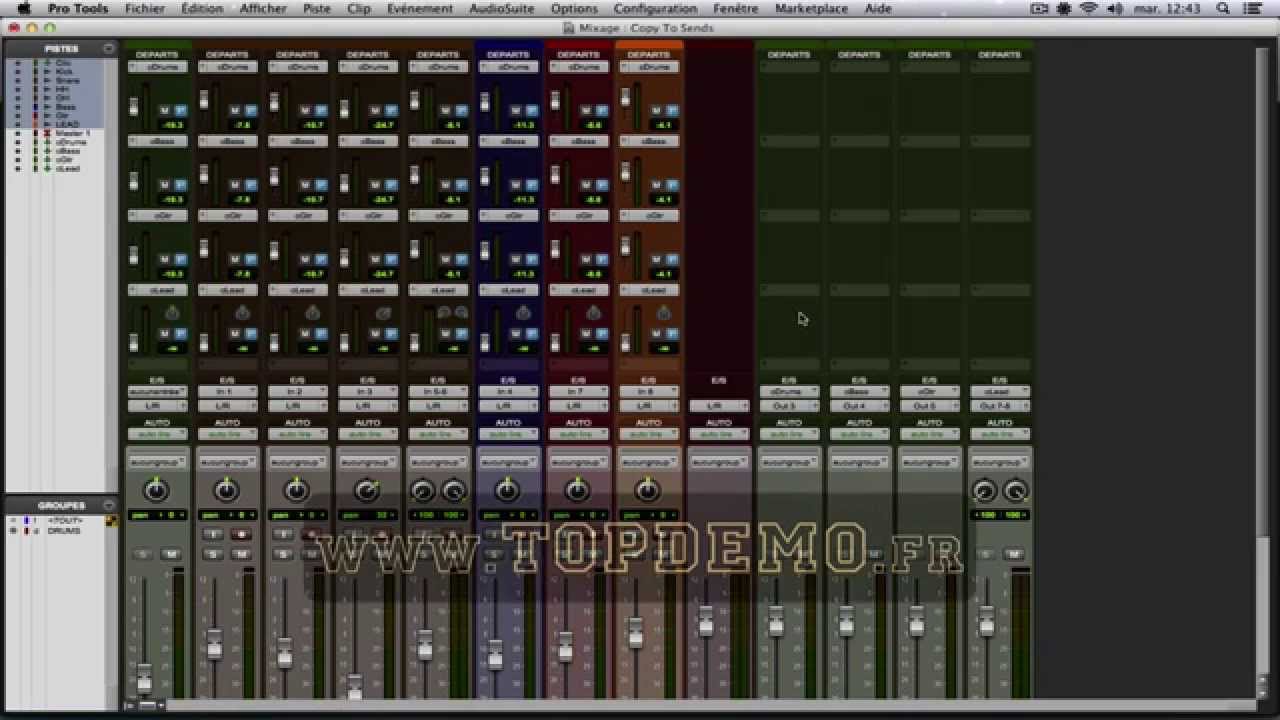Open the Master channel L/R output selector
Image resolution: width=1280 pixels, height=720 pixels.
tap(718, 406)
